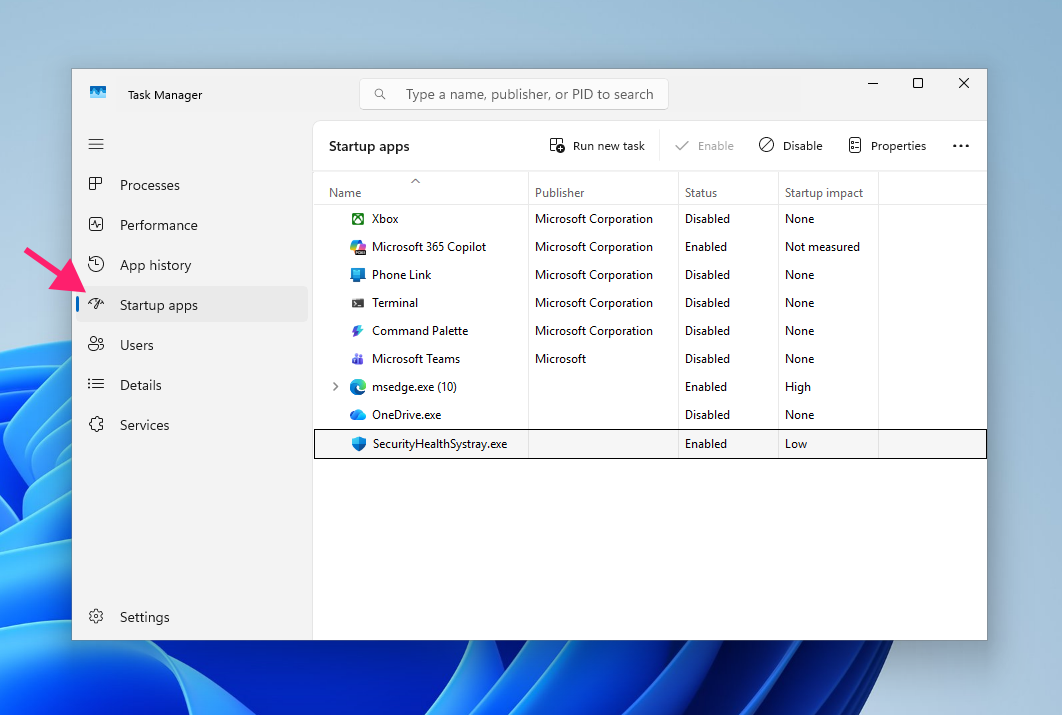Click the SecurityHealthSystray shield icon
1062x715 pixels.
(x=359, y=443)
